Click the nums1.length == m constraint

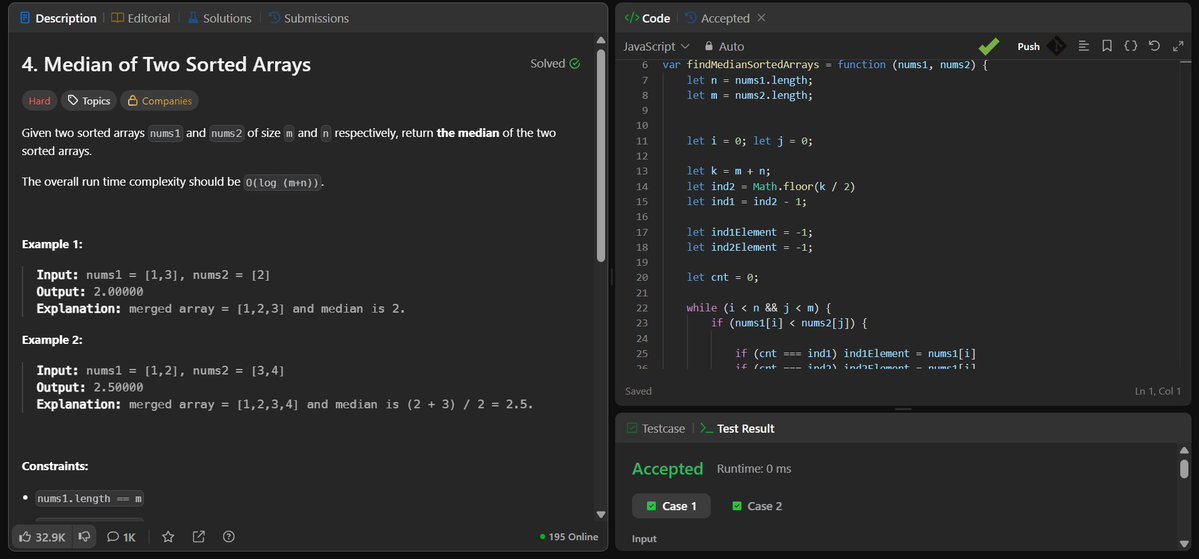(x=90, y=499)
